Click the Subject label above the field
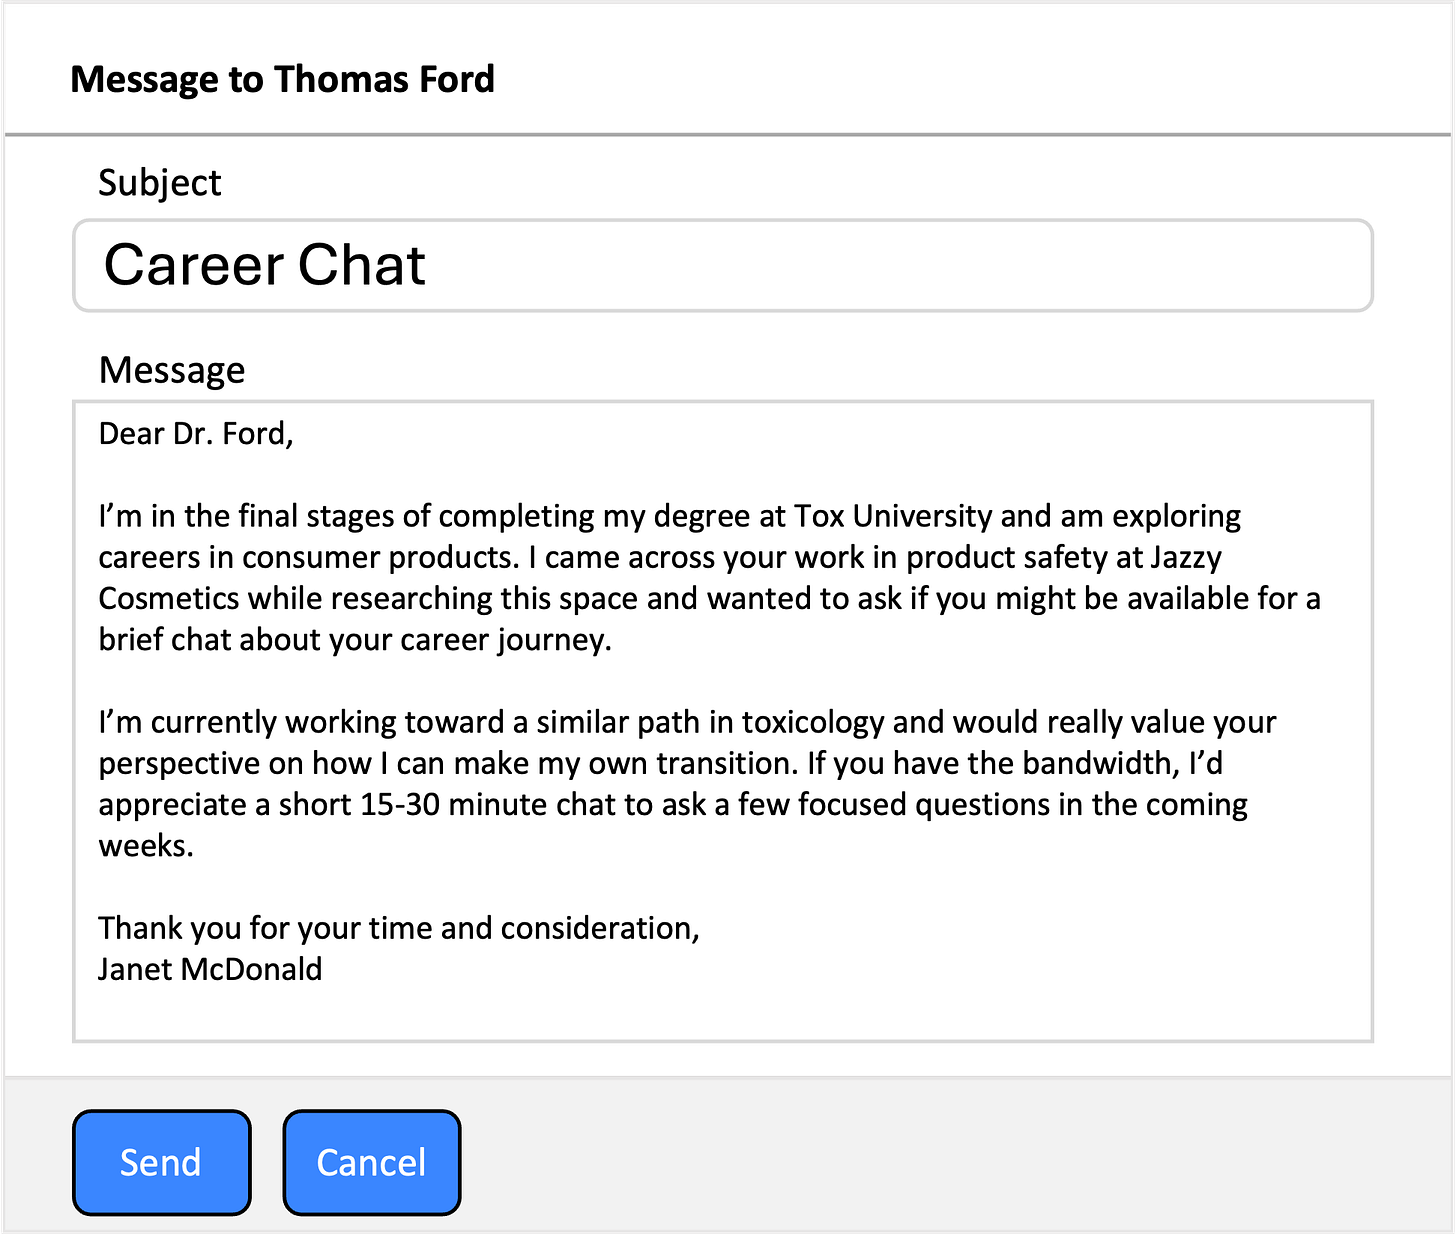The image size is (1456, 1236). [x=160, y=183]
